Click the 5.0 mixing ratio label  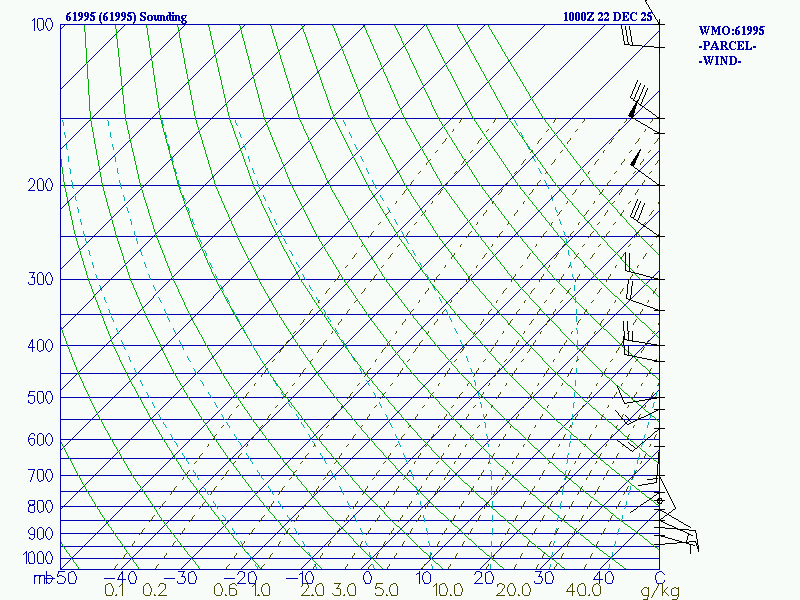[386, 590]
